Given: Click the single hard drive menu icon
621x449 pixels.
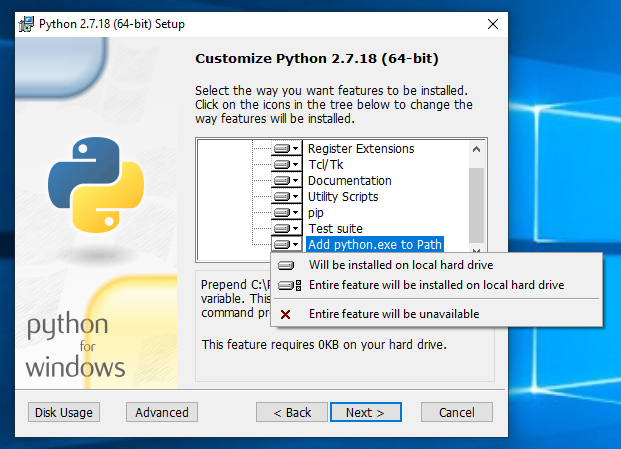Looking at the screenshot, I should [286, 265].
